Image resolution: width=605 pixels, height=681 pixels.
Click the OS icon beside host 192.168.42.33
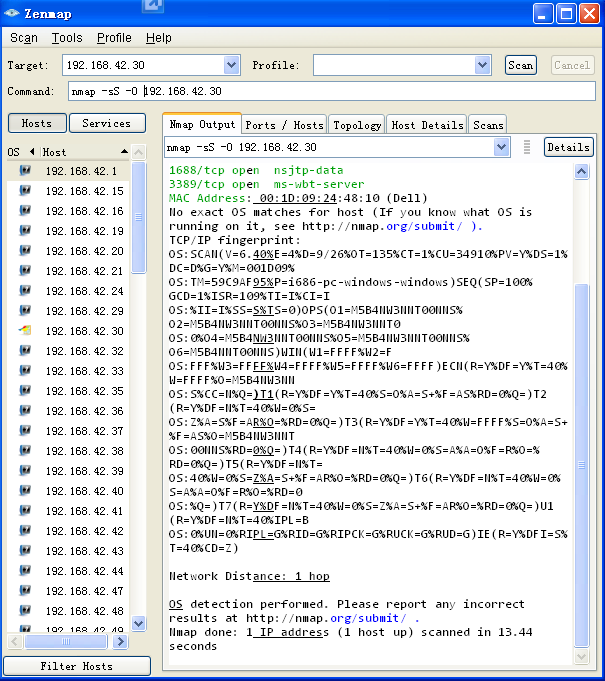pyautogui.click(x=25, y=370)
